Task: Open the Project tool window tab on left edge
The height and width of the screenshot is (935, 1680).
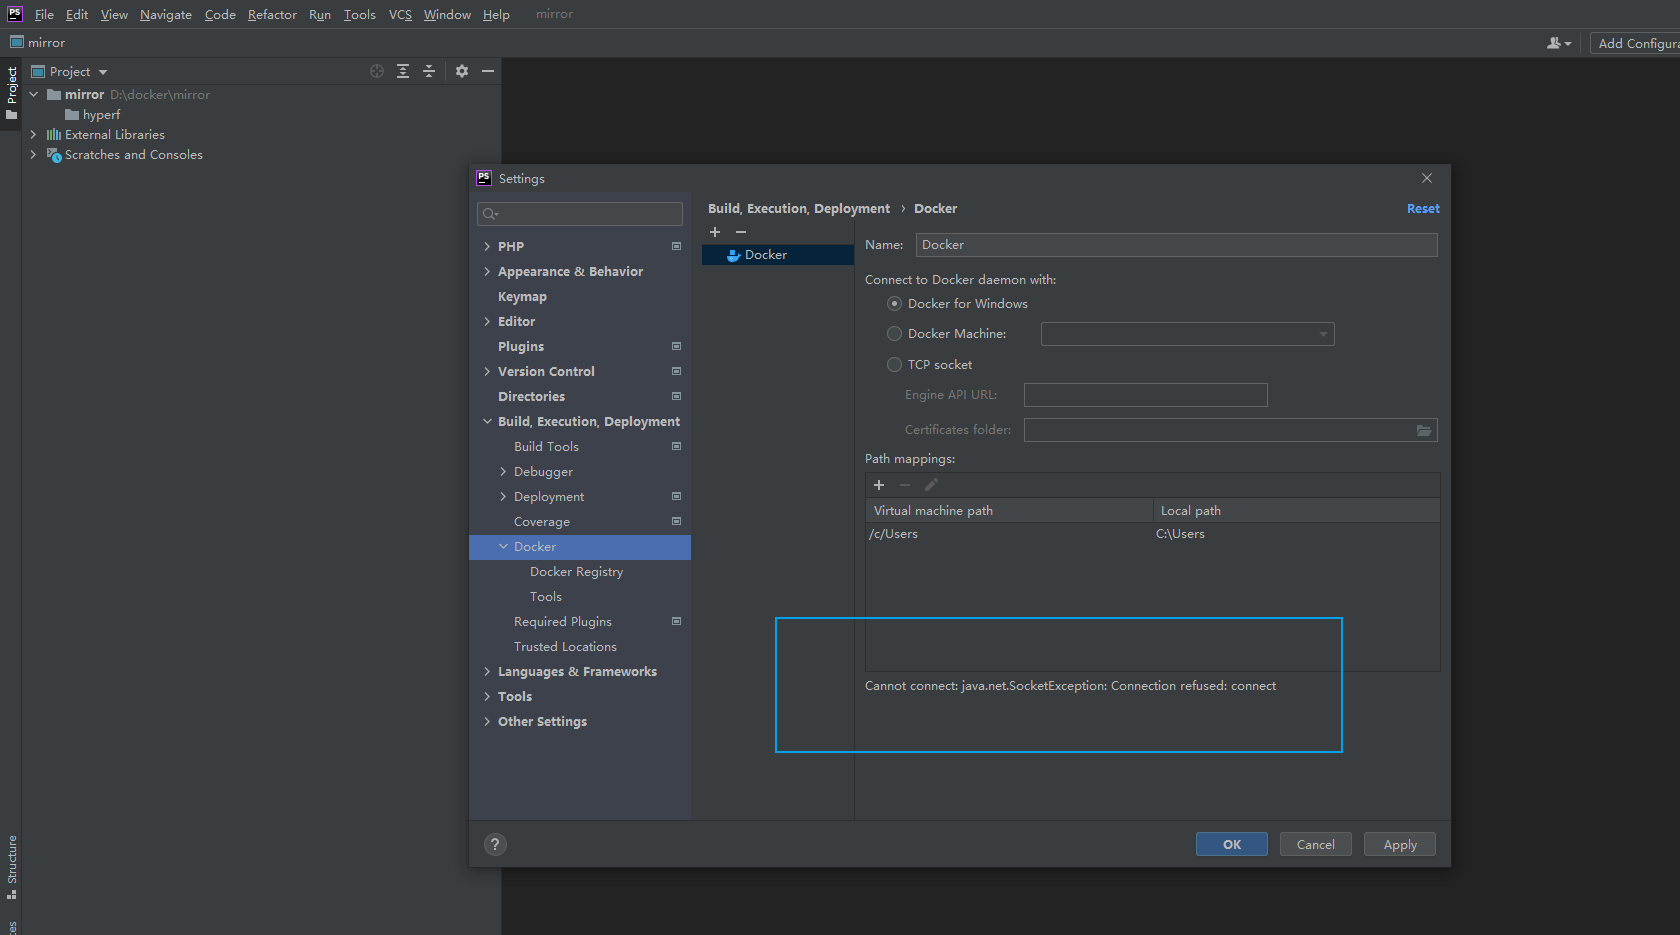Action: coord(11,92)
